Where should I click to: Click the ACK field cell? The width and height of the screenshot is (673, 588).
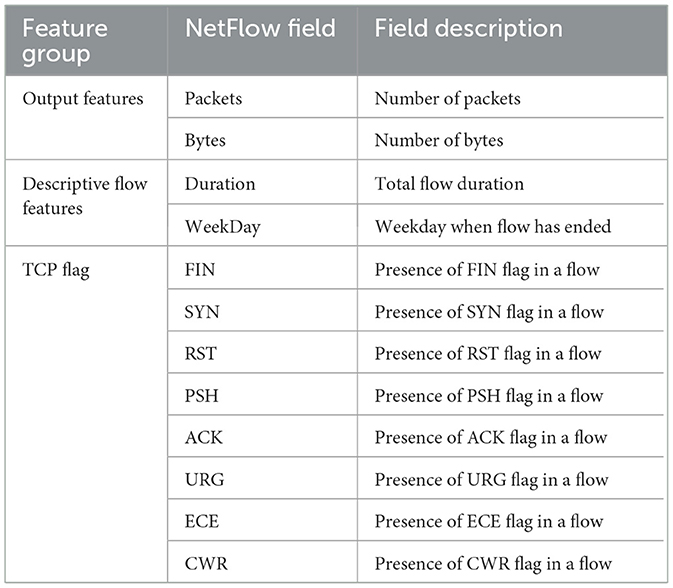click(x=203, y=437)
